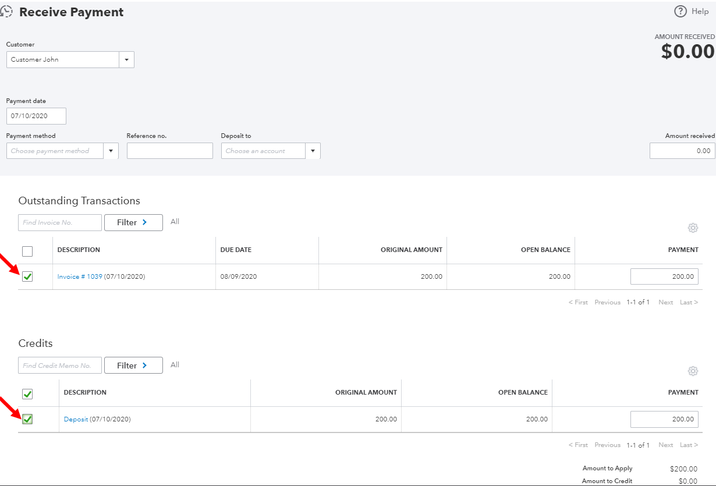This screenshot has width=716, height=486.
Task: Open Outstanding Transactions settings gear
Action: (693, 228)
